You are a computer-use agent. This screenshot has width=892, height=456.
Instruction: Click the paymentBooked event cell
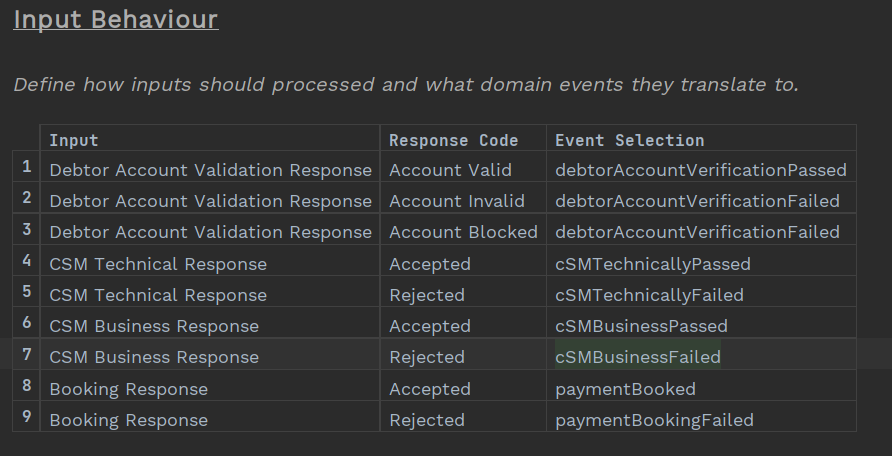[x=625, y=389]
